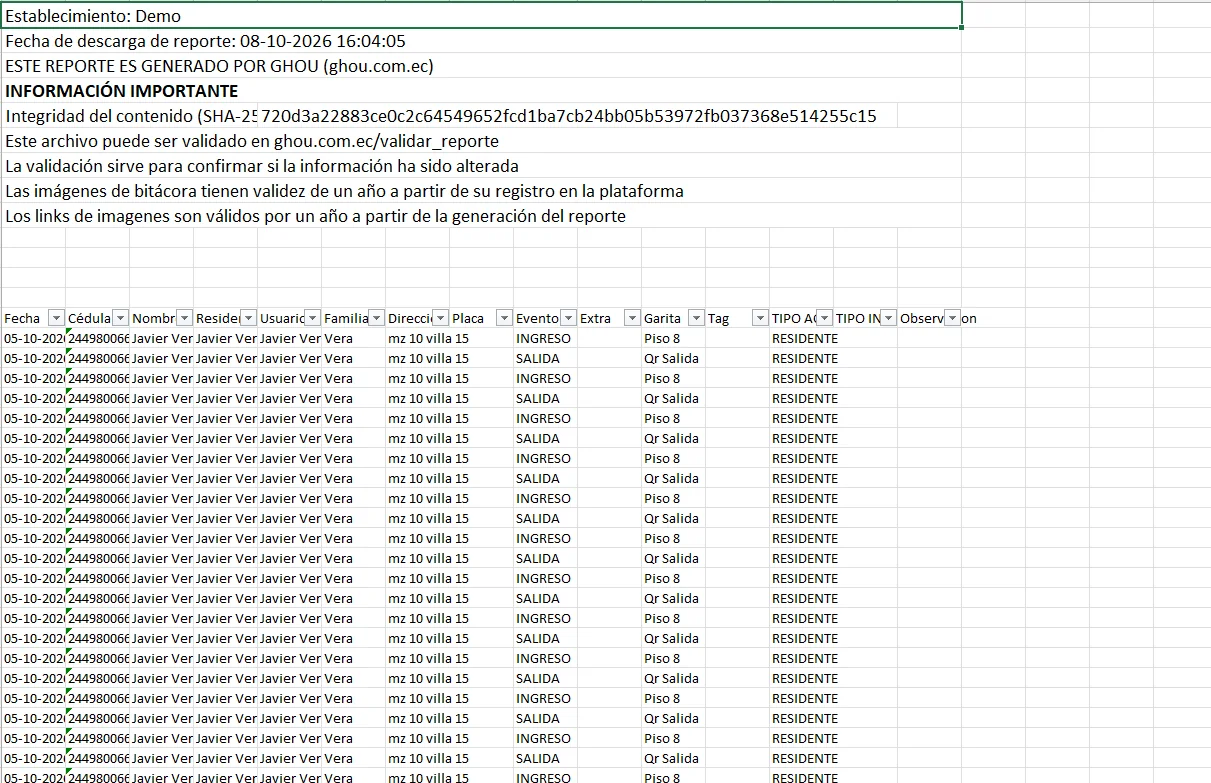Open the Fecha column filter dropdown
The width and height of the screenshot is (1211, 783).
(56, 318)
